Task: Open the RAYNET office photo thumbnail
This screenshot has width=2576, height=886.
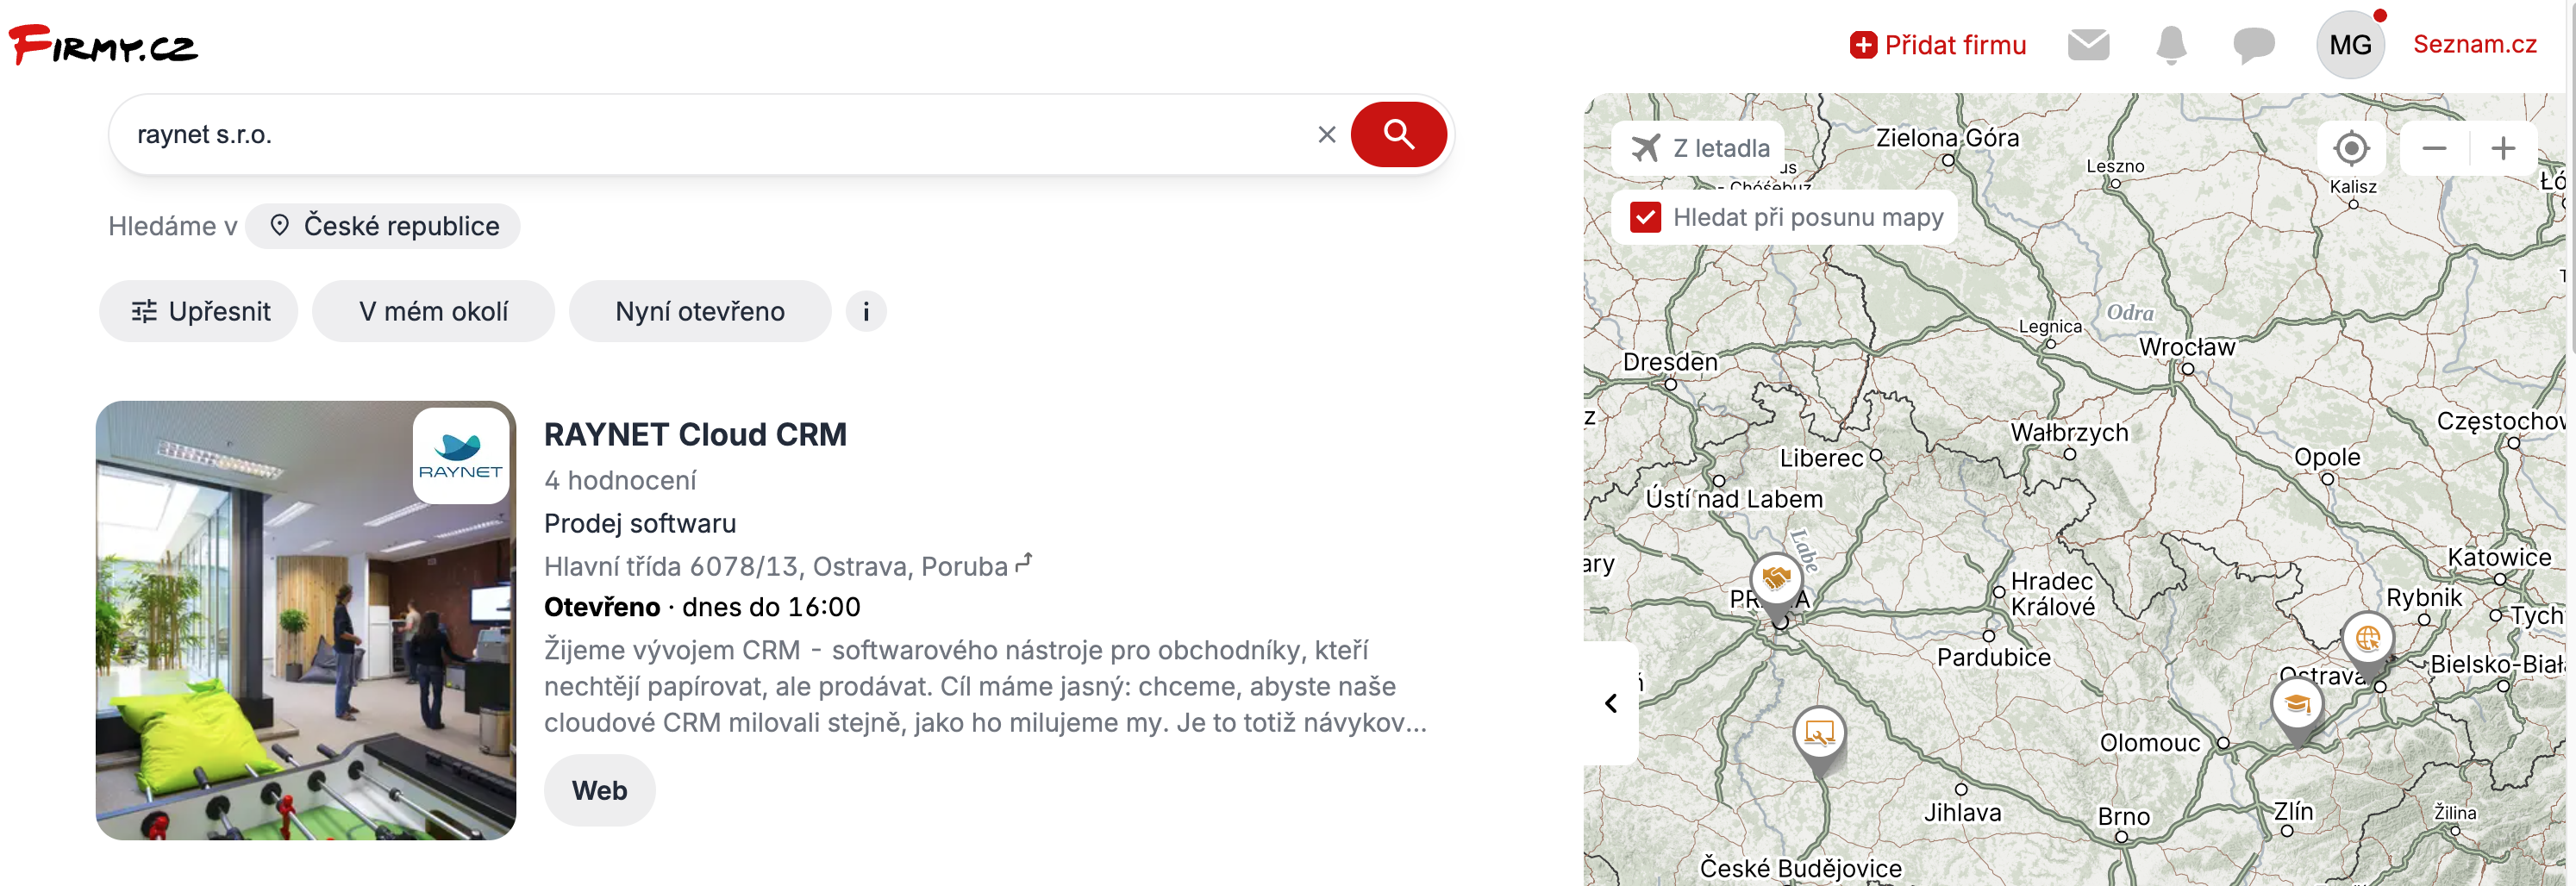Action: (305, 620)
